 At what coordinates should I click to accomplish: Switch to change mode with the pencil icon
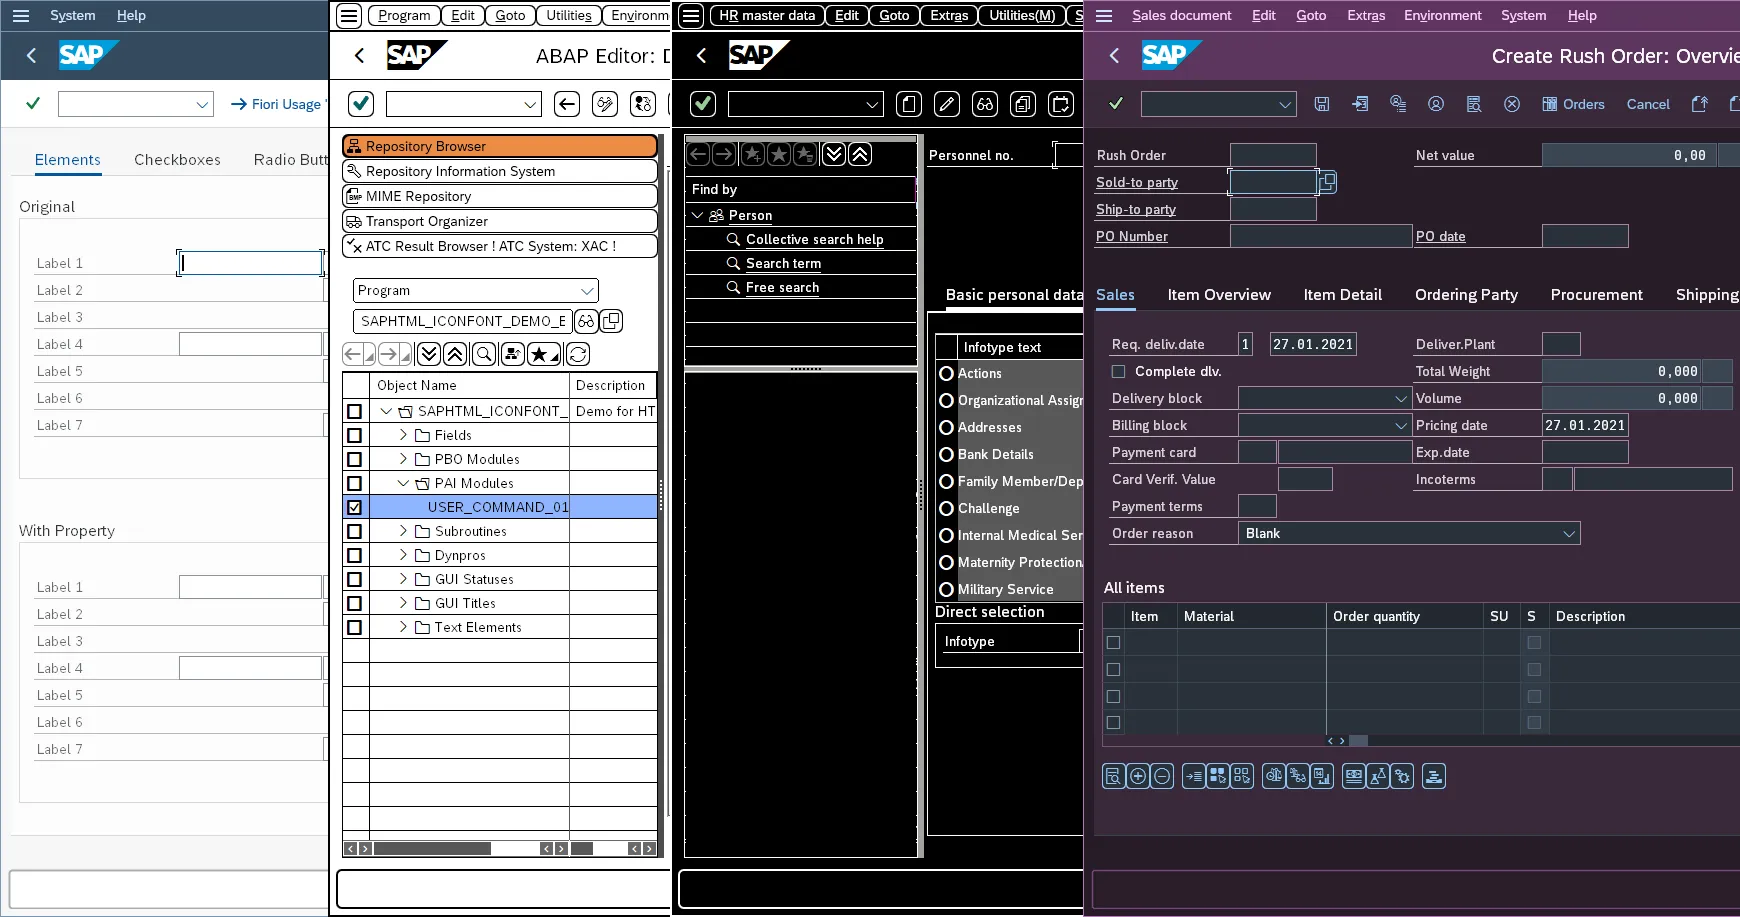coord(946,104)
